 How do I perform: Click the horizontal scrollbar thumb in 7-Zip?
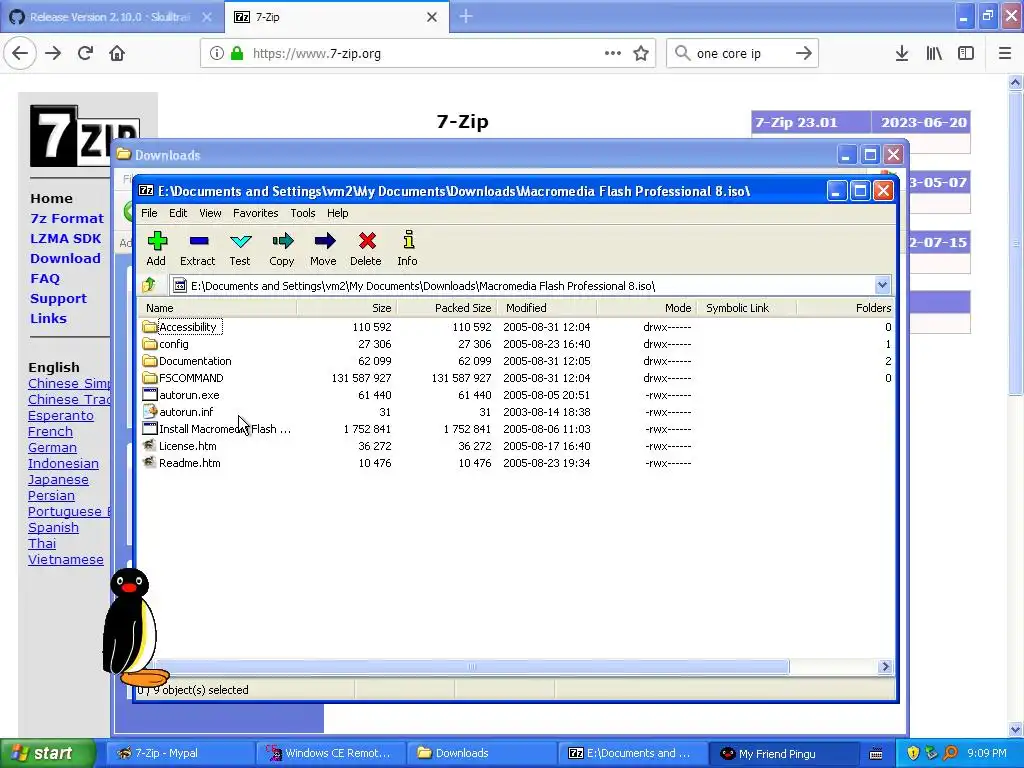tap(472, 667)
